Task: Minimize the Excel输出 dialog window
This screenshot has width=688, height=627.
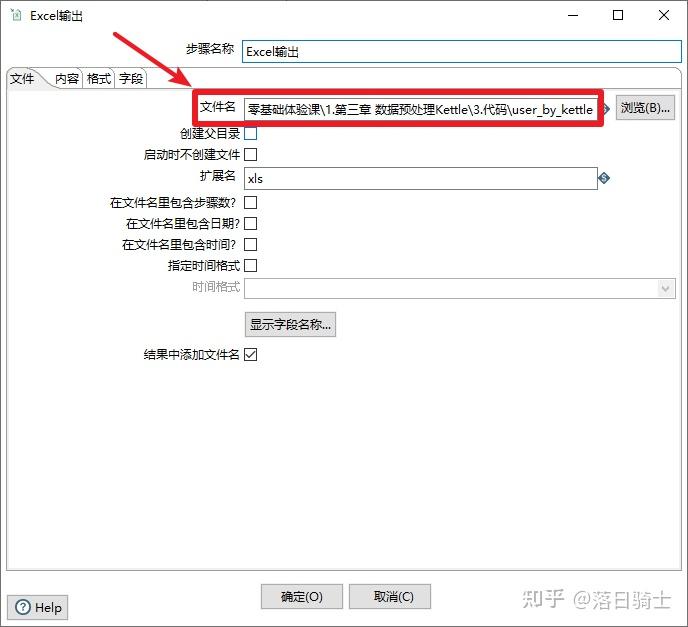Action: point(573,15)
